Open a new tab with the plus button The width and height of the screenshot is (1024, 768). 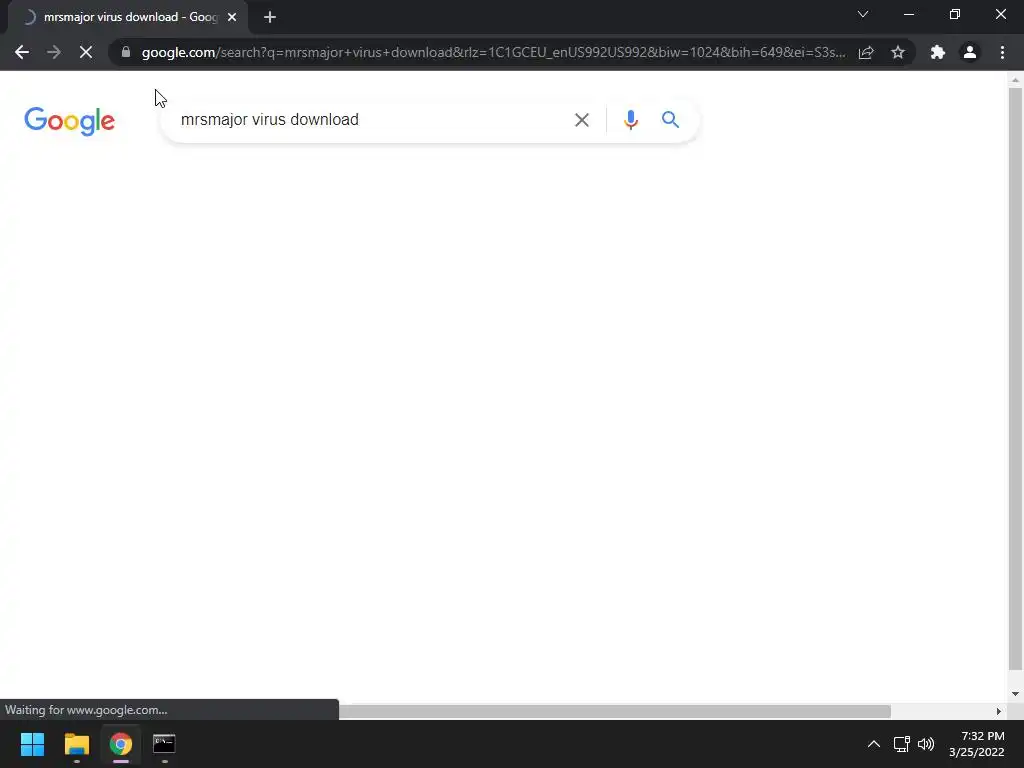click(x=270, y=17)
